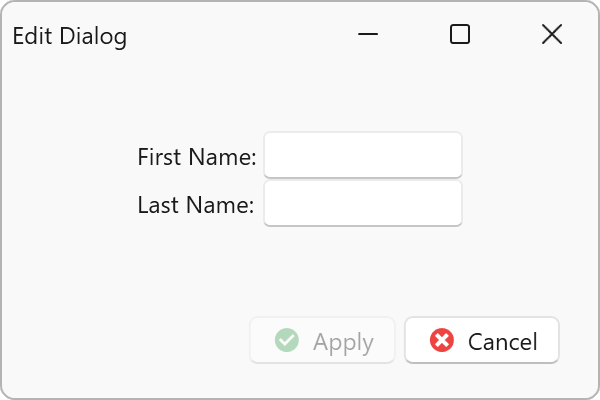
Task: Place cursor in the input beside First Name
Action: click(x=362, y=155)
